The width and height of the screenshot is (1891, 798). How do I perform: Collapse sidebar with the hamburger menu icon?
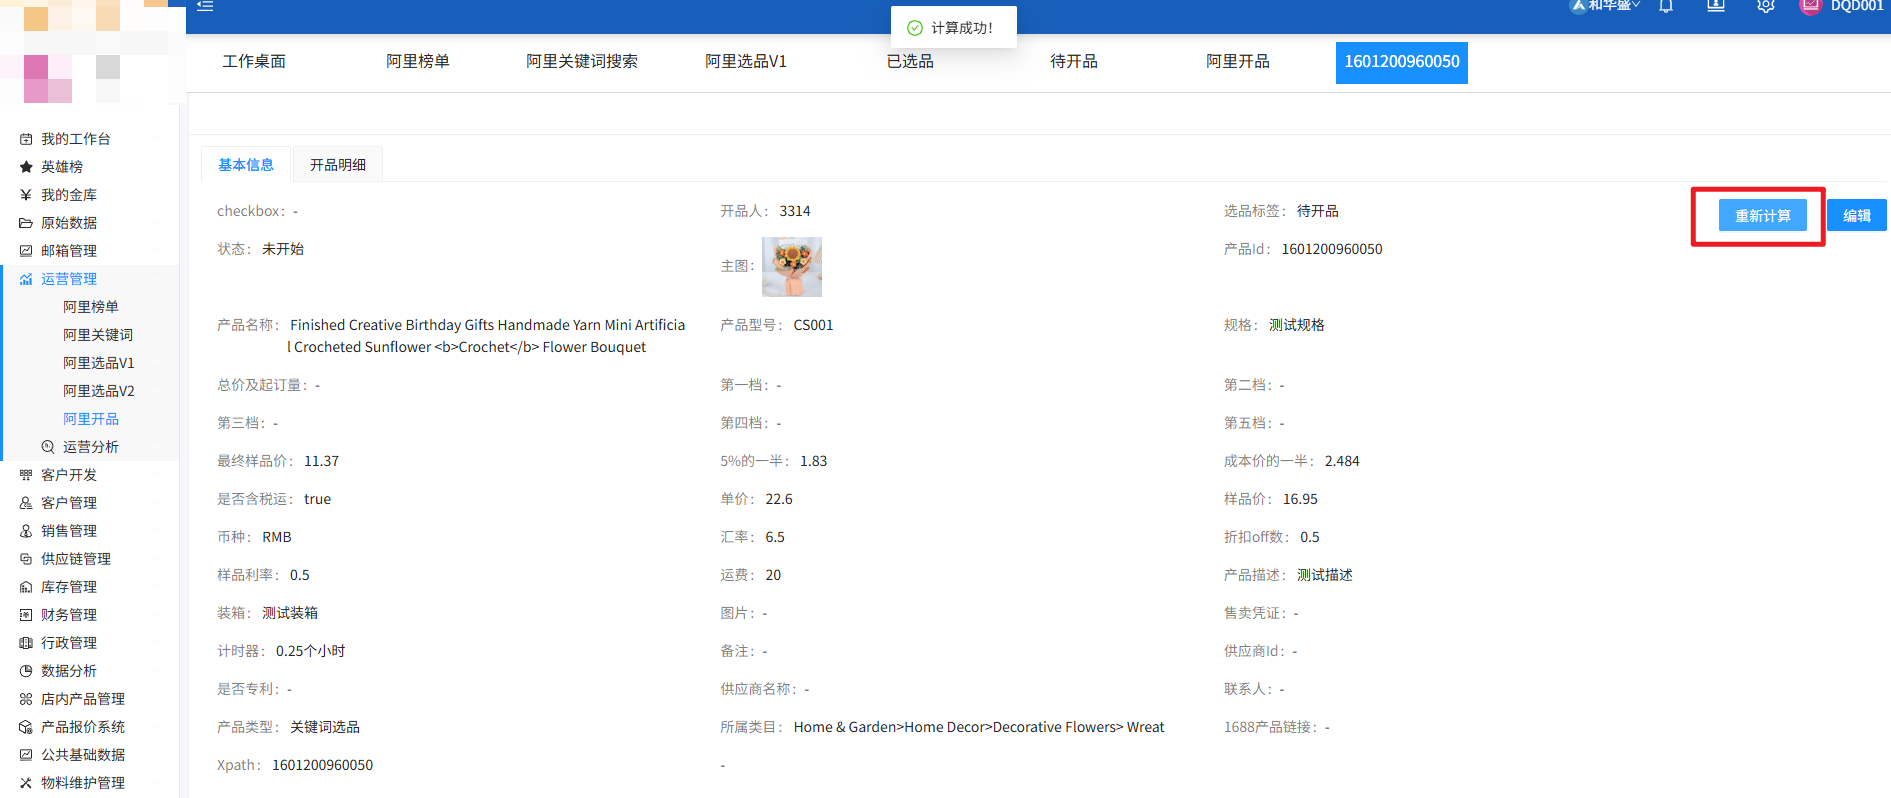click(205, 5)
